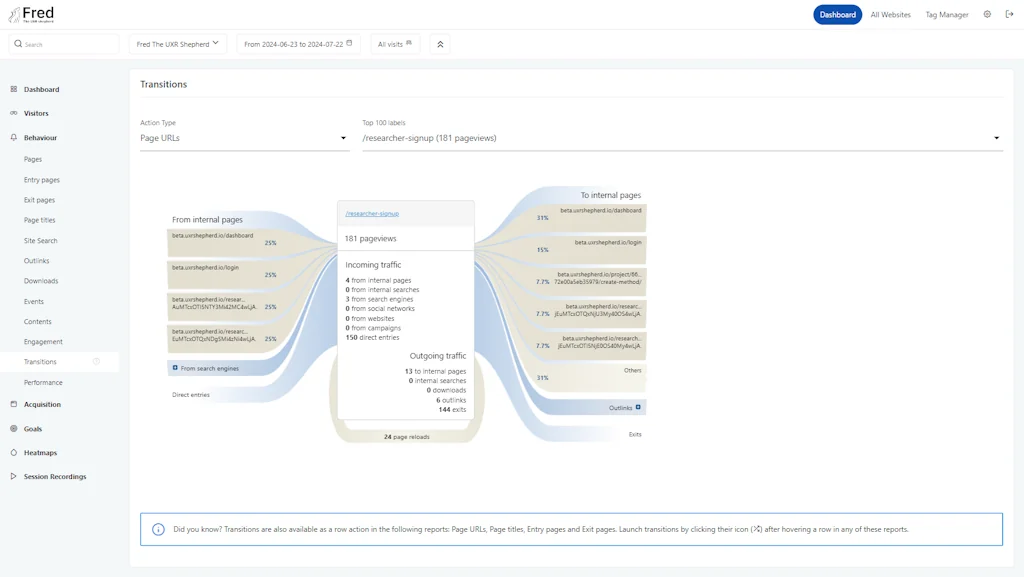
Task: Click the logout icon in the top bar
Action: [1010, 14]
